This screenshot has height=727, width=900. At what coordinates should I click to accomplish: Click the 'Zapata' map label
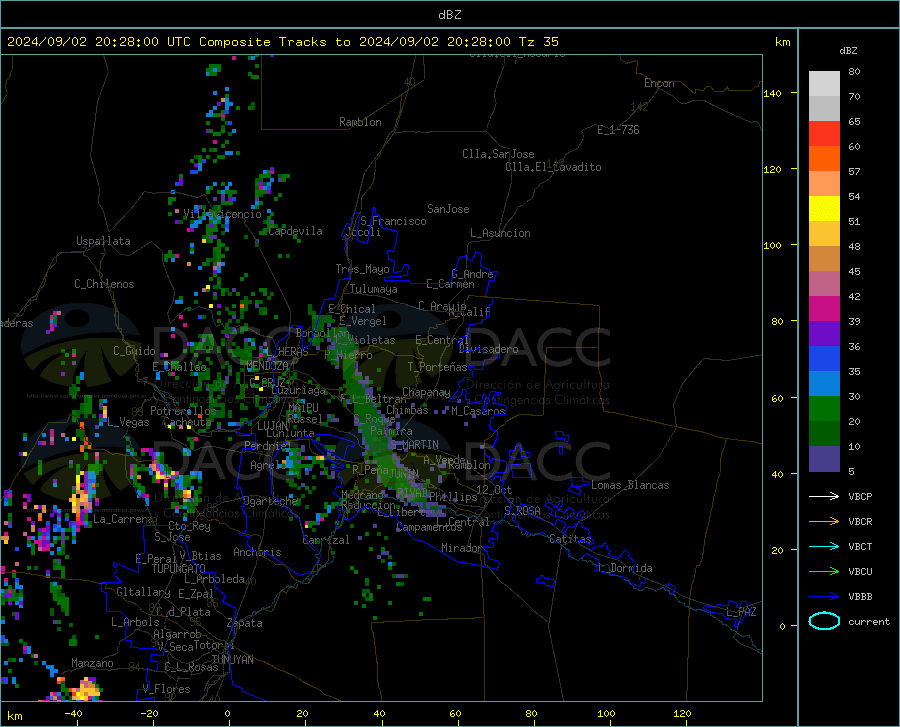[x=245, y=623]
